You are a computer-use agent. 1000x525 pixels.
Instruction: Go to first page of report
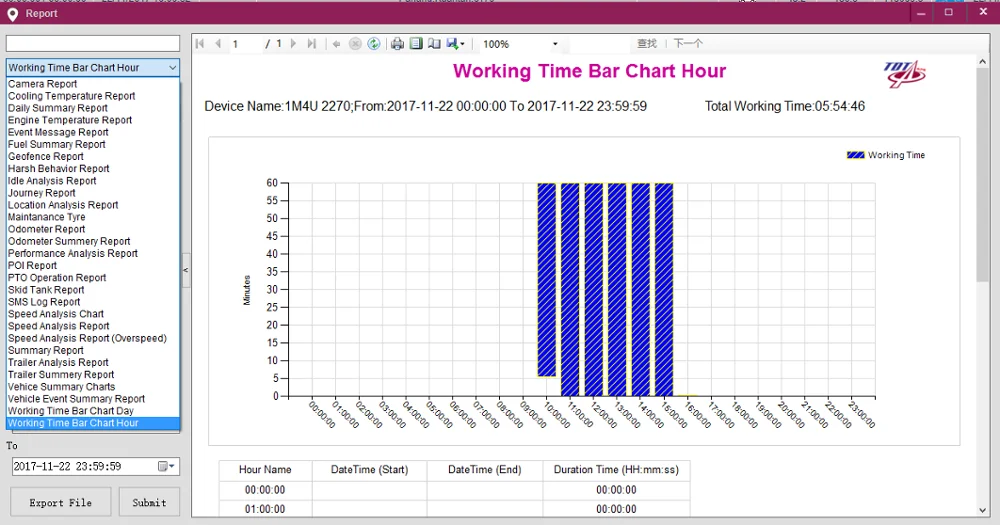coord(200,44)
